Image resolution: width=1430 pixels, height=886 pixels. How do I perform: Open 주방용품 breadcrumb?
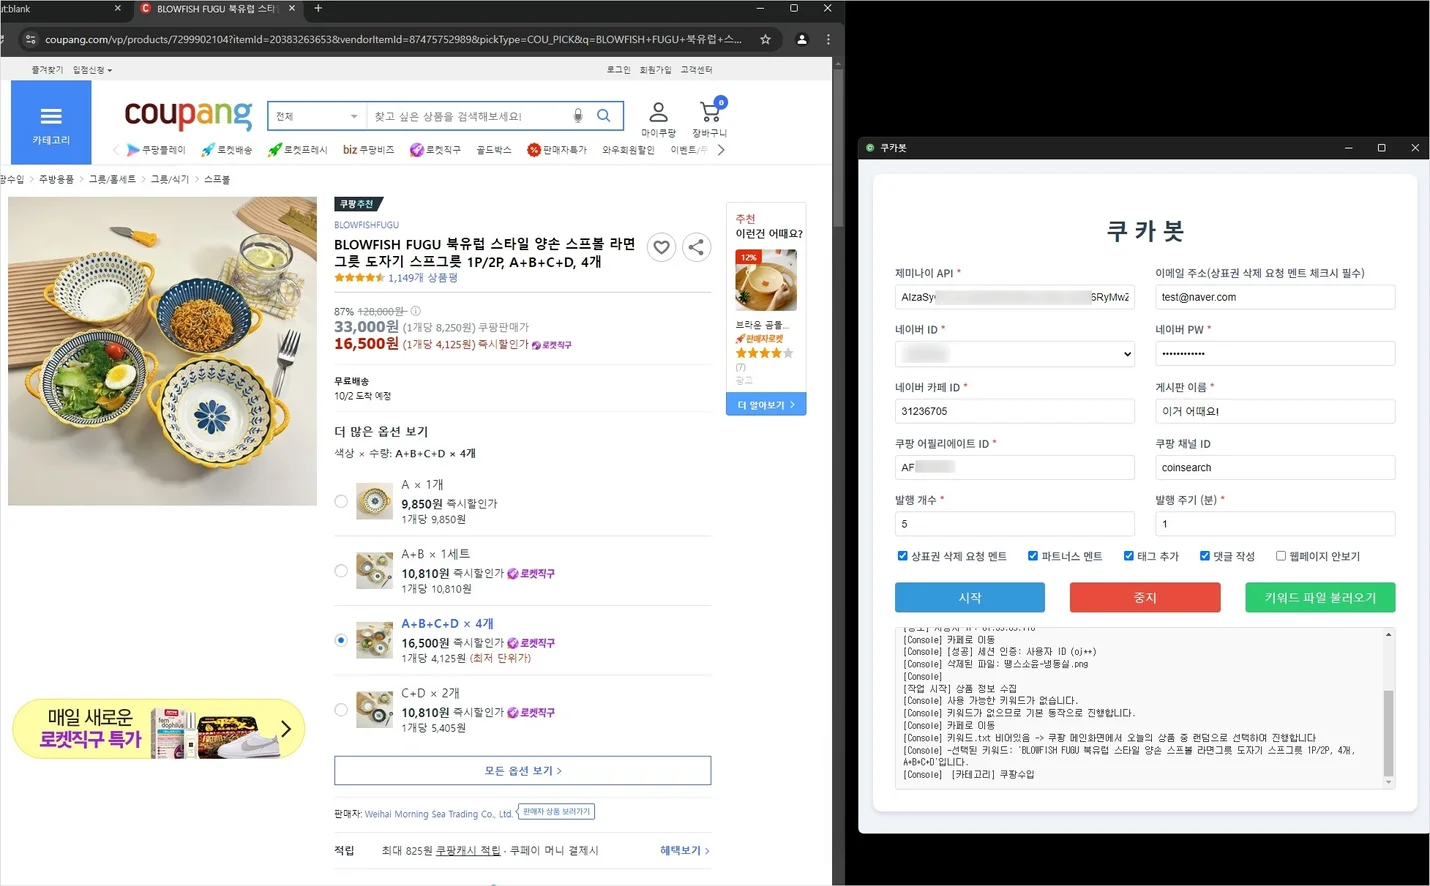click(x=56, y=179)
